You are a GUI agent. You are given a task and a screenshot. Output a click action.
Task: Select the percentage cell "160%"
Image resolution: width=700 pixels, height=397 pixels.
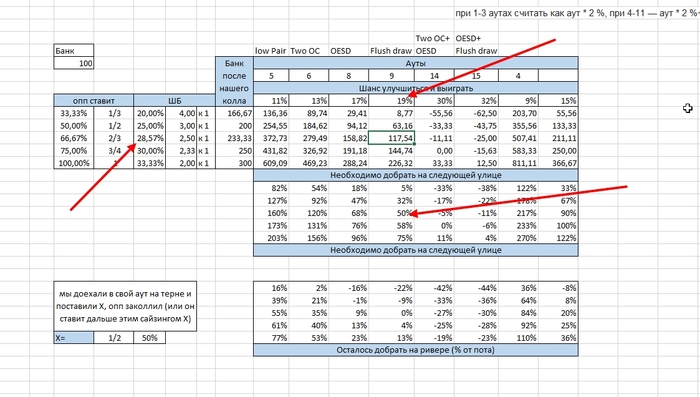tap(271, 213)
